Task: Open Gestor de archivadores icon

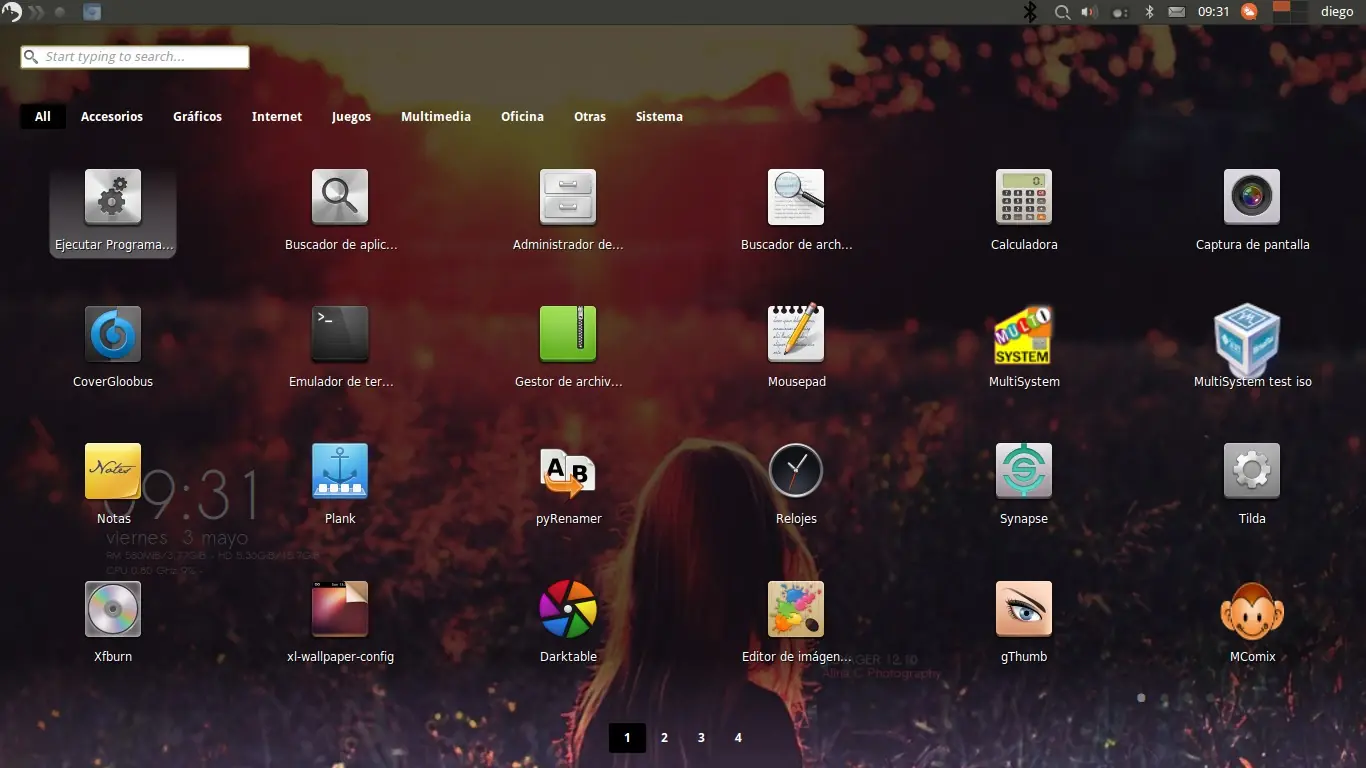Action: 568,334
